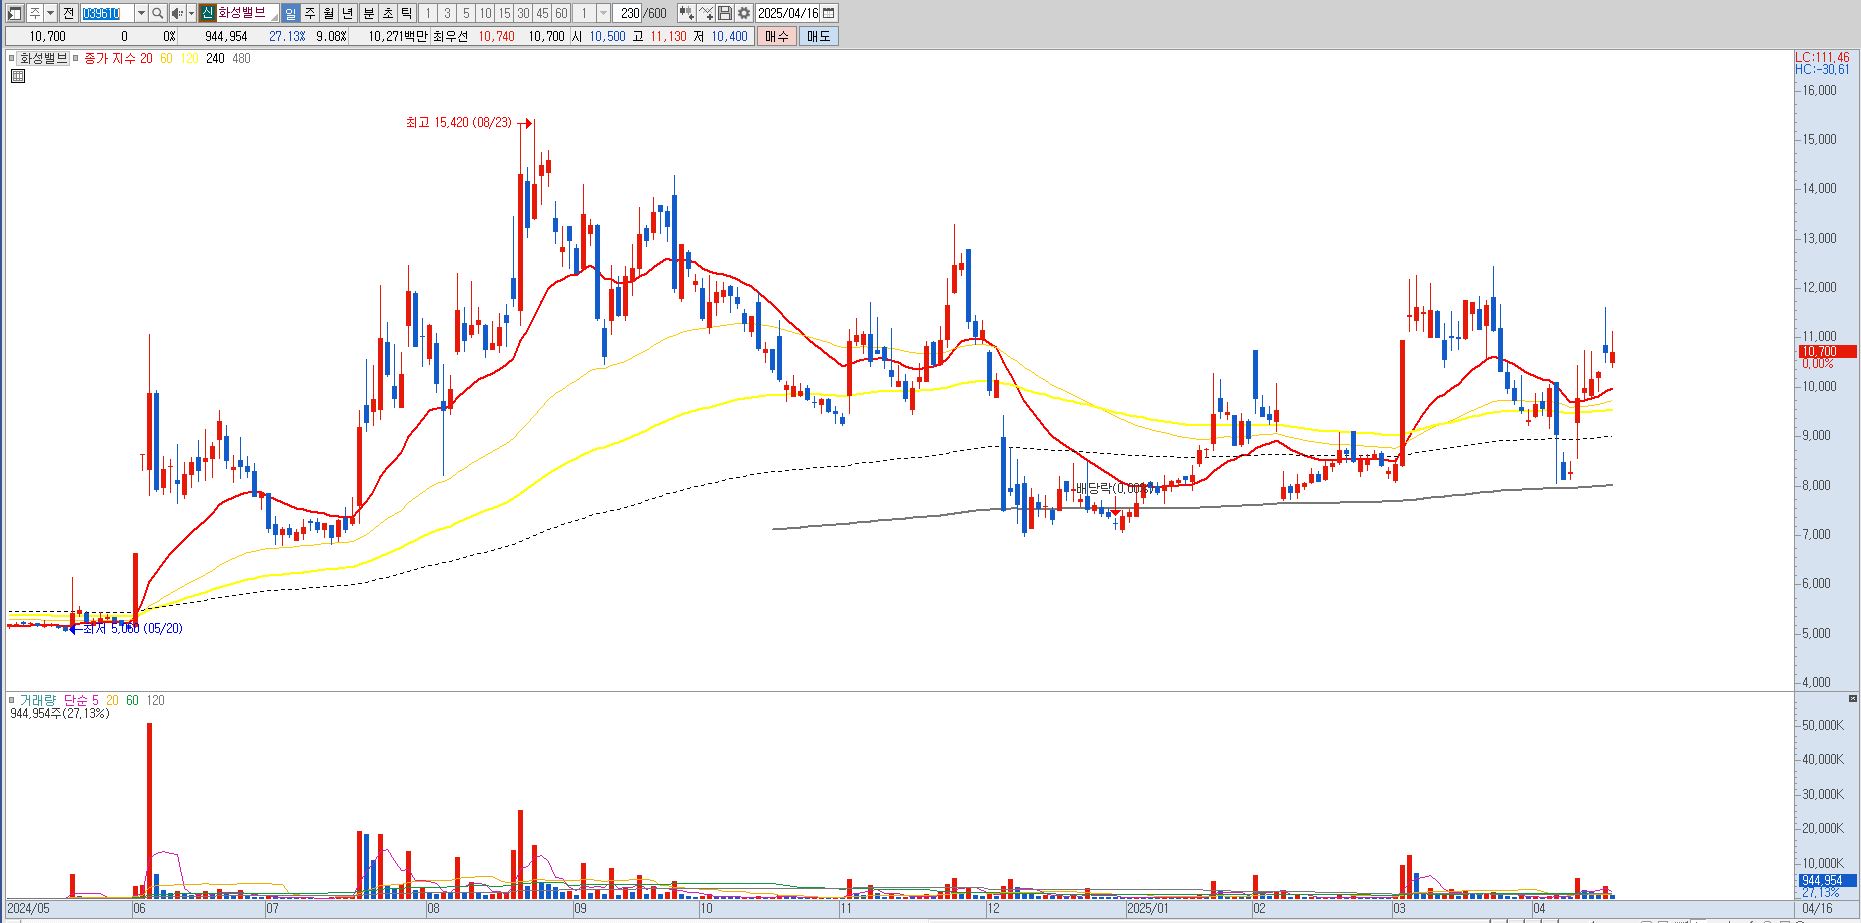Switch to the 틱 tick period toggle
Viewport: 1861px width, 923px height.
click(406, 13)
